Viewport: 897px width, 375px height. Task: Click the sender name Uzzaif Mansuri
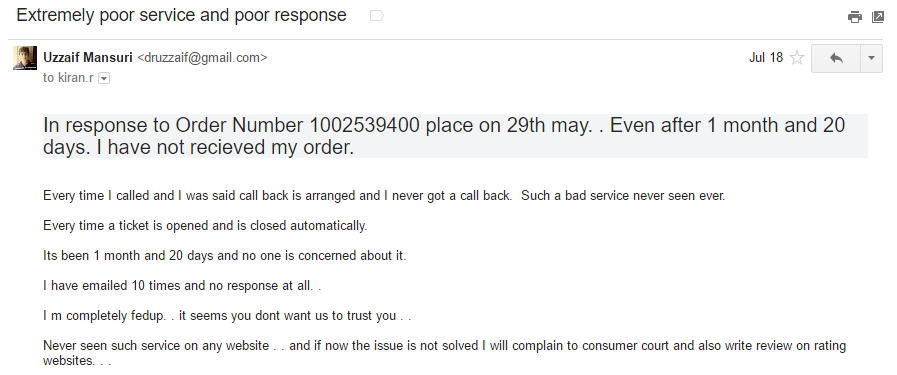click(88, 58)
